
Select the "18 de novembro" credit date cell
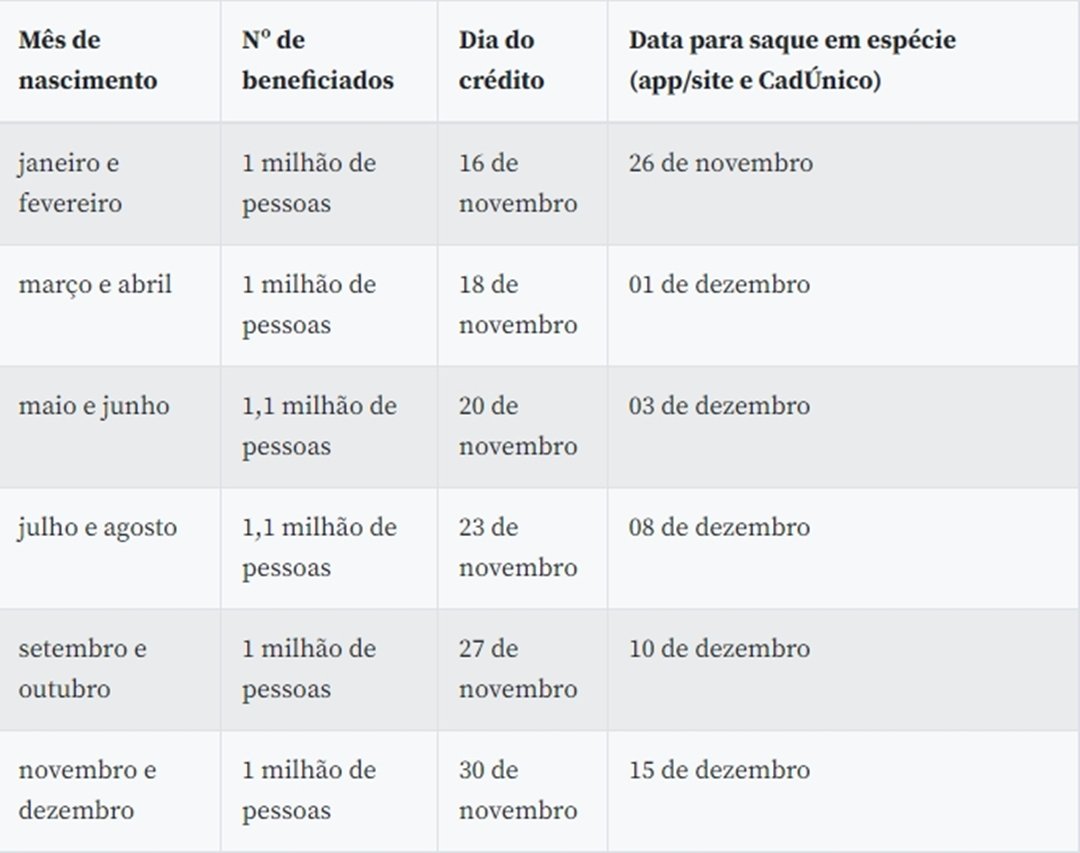tap(518, 305)
